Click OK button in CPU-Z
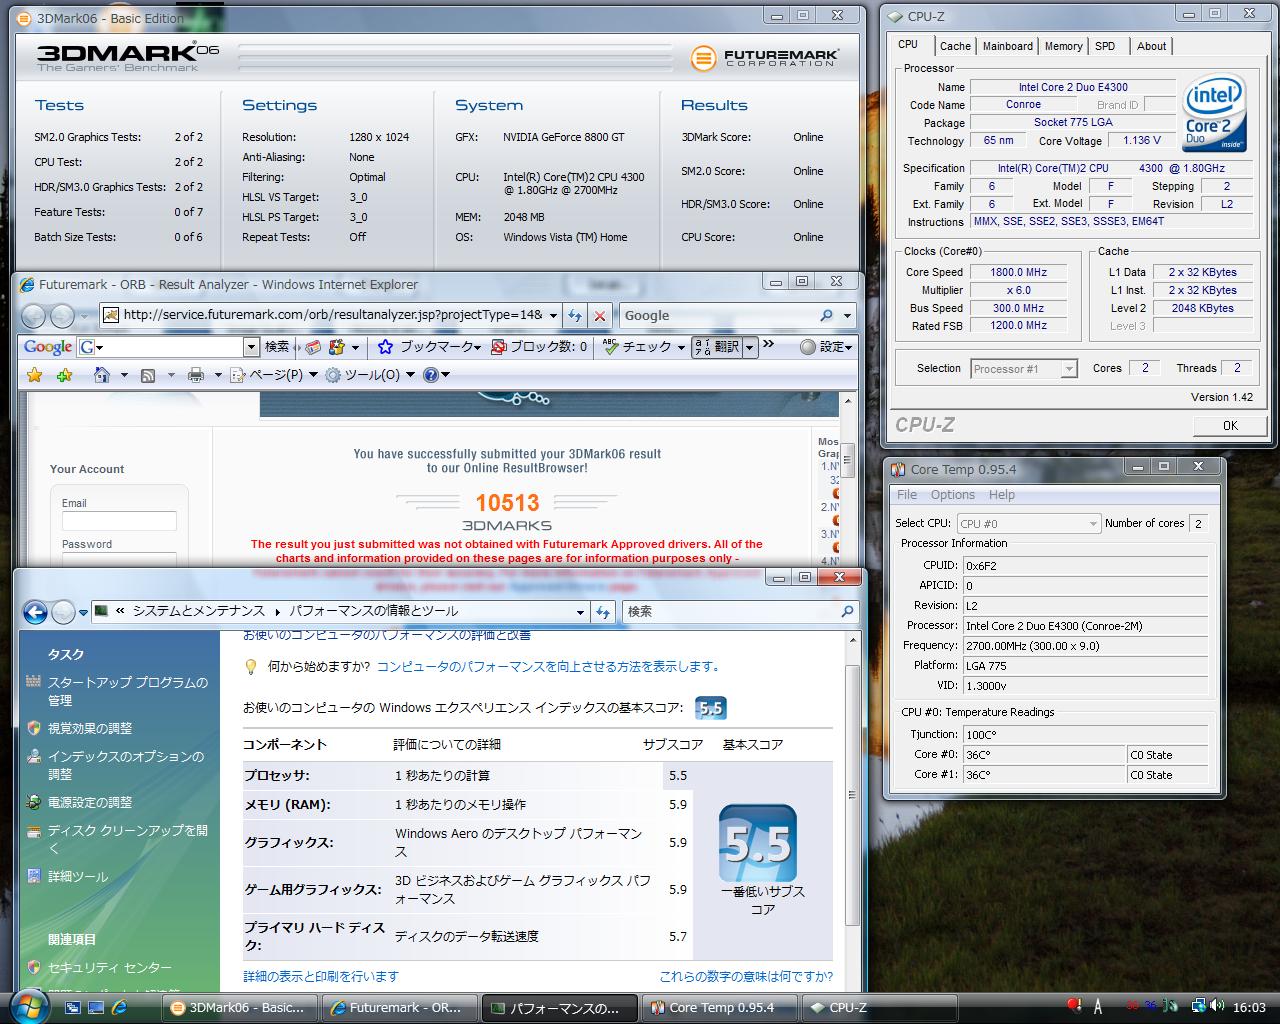The width and height of the screenshot is (1280, 1024). click(1230, 425)
